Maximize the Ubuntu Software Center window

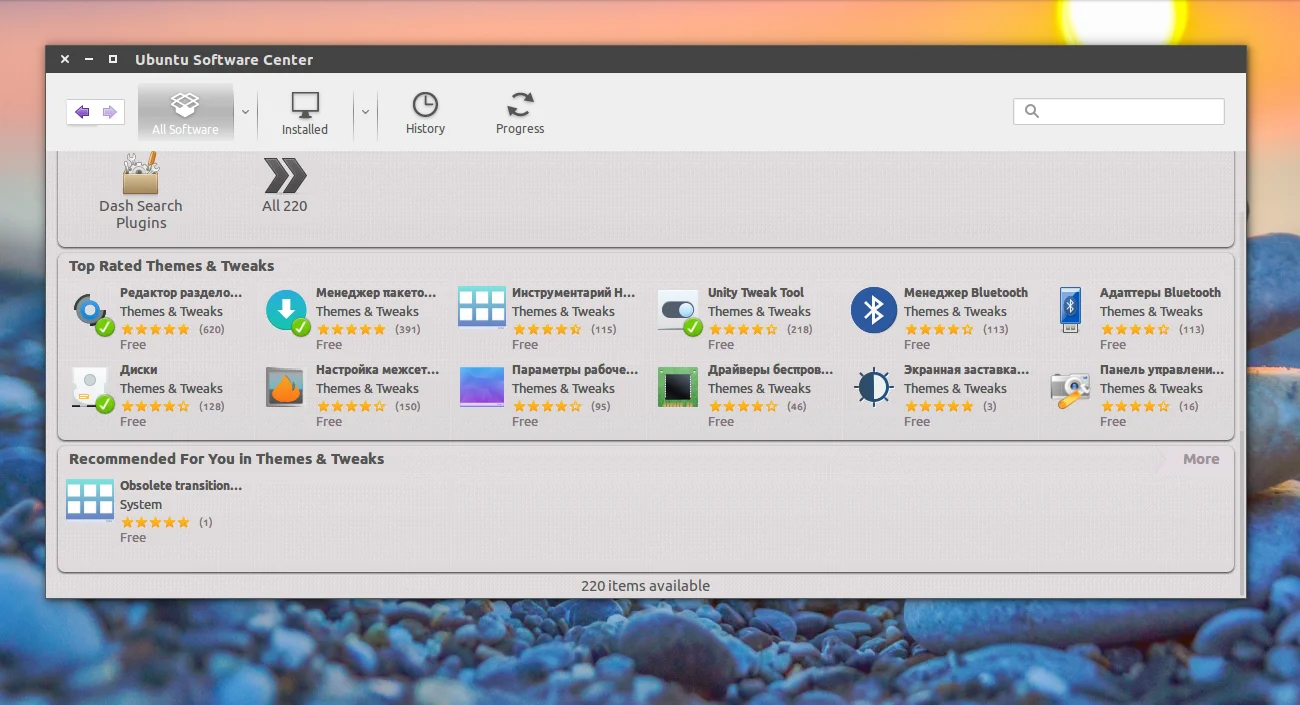(x=113, y=60)
